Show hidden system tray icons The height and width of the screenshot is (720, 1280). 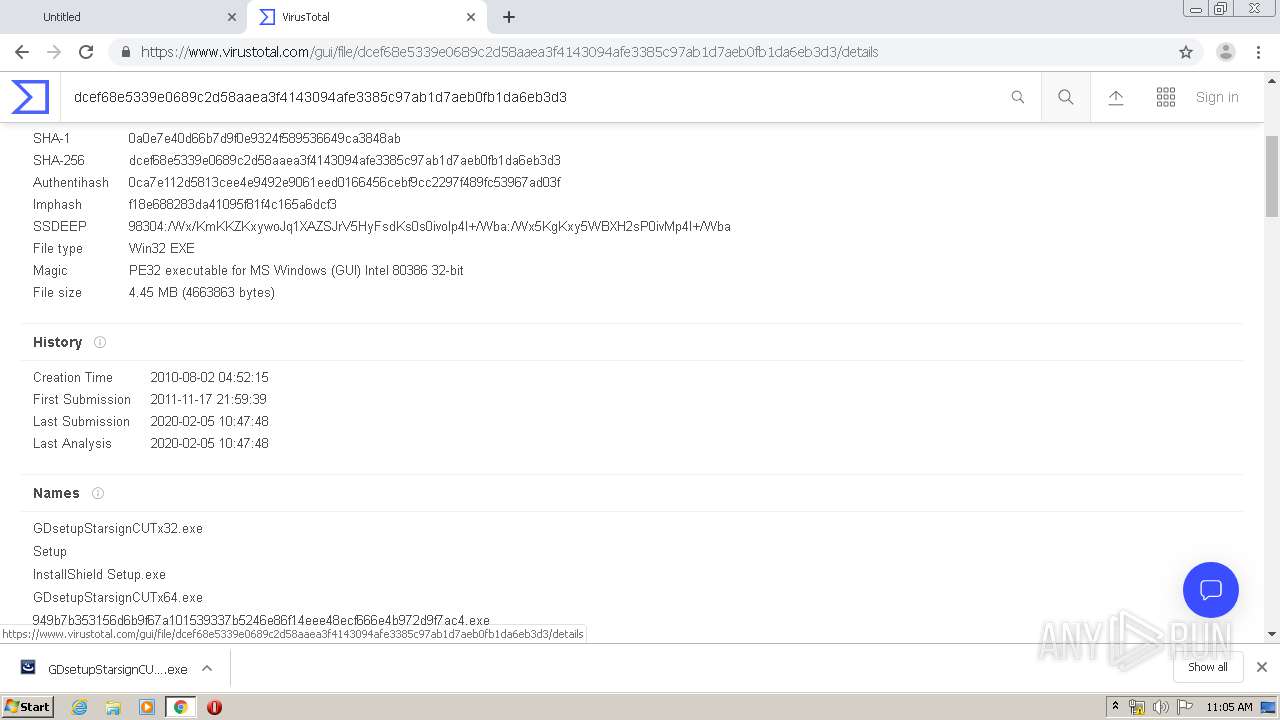pyautogui.click(x=1115, y=707)
